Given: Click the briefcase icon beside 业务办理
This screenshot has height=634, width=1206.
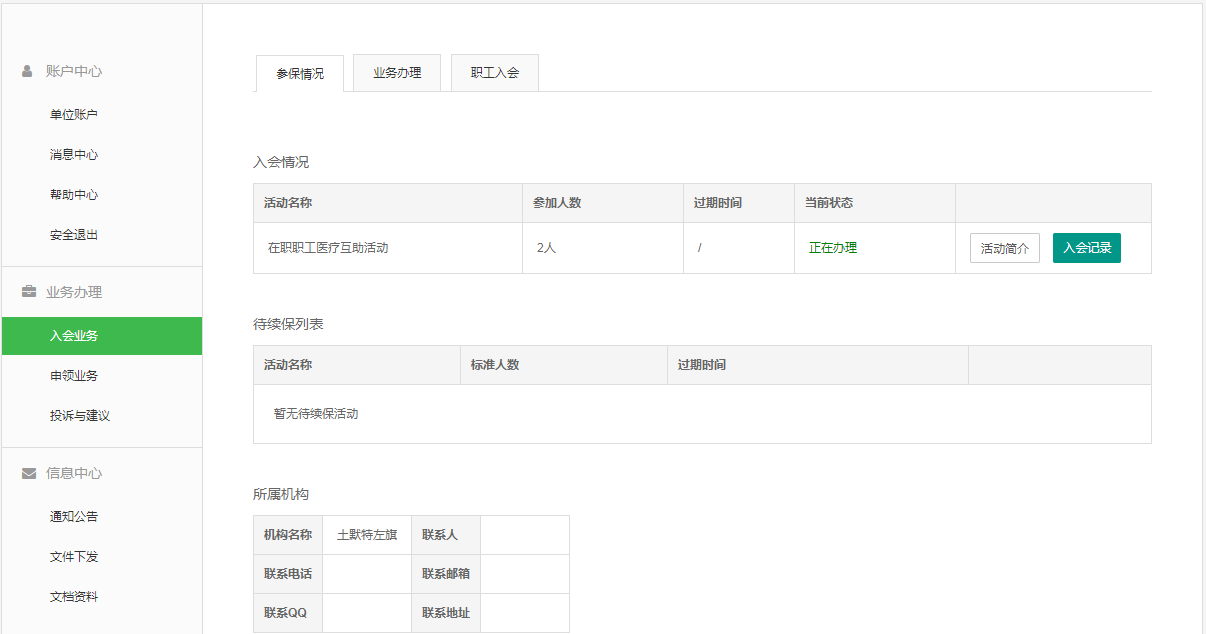Looking at the screenshot, I should 29,292.
